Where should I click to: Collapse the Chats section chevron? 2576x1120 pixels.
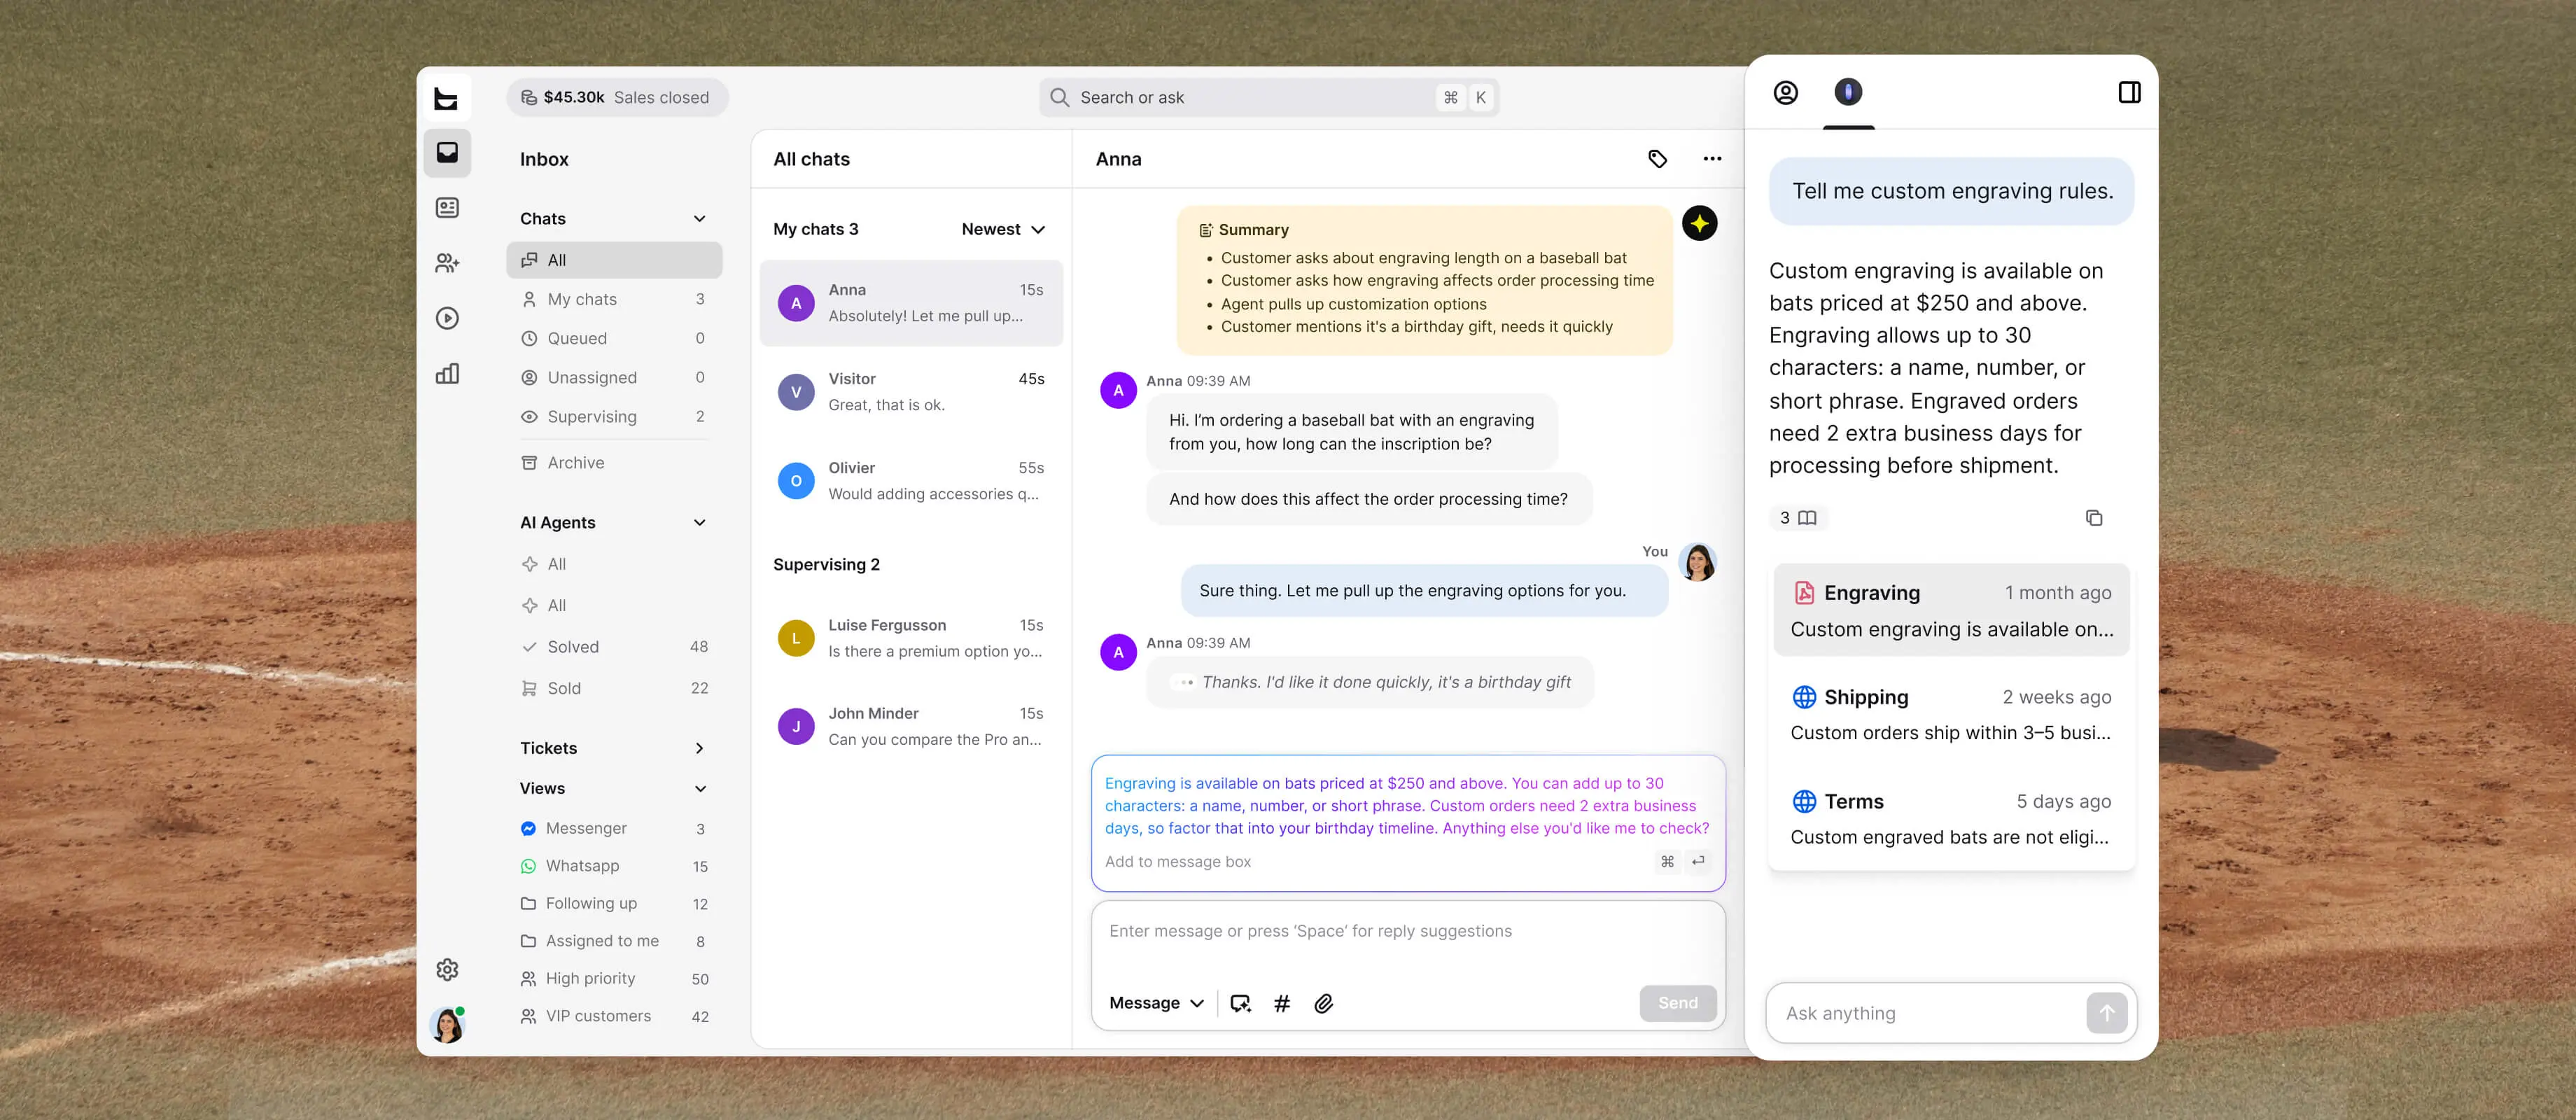pos(699,219)
